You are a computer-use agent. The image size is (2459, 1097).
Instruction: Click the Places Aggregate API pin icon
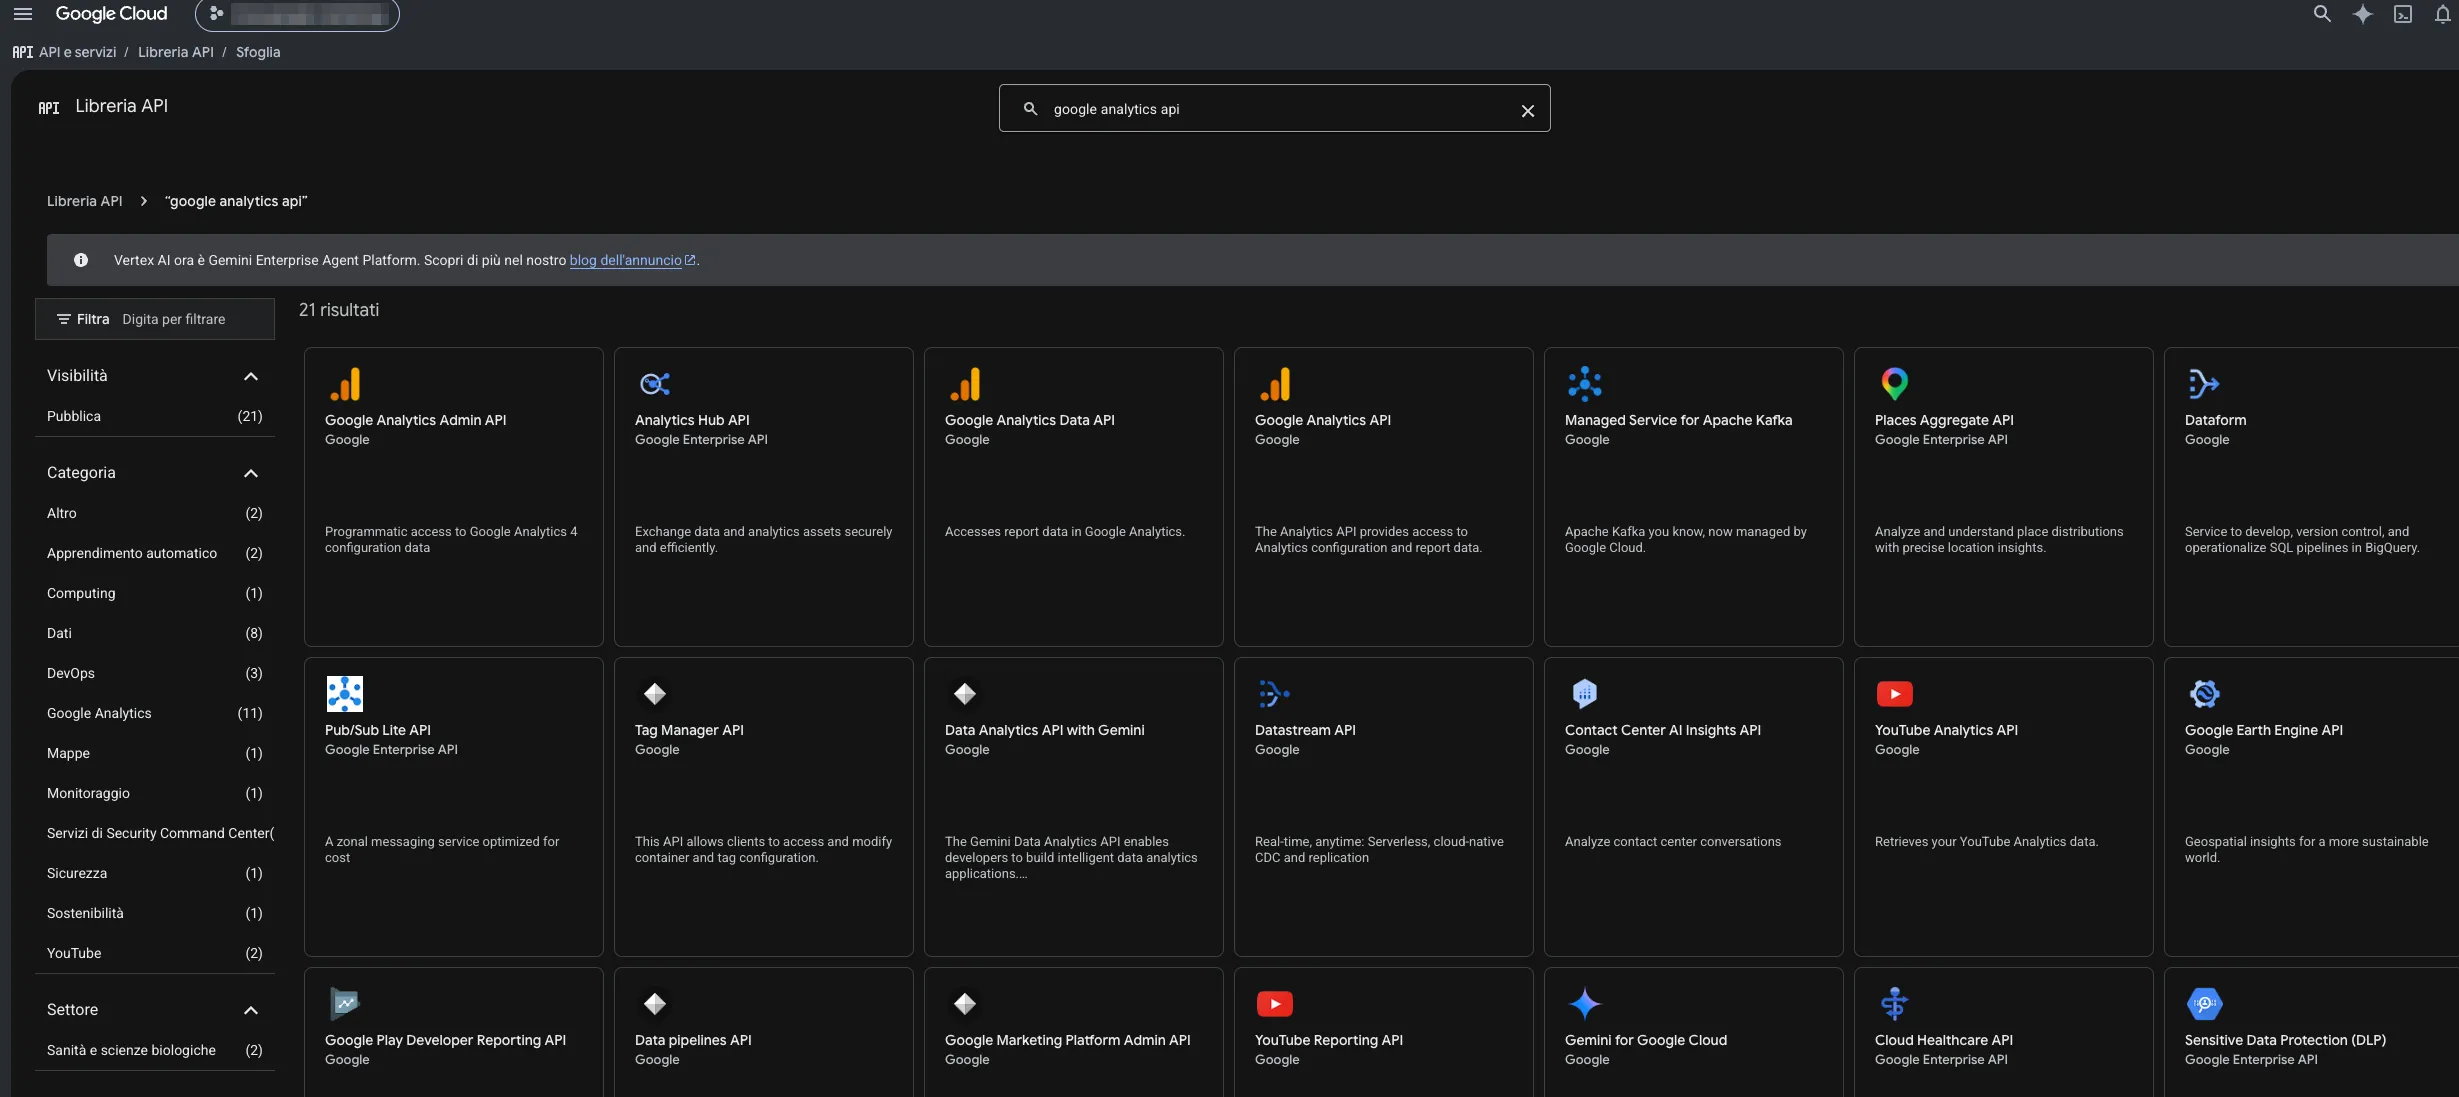click(x=1895, y=384)
